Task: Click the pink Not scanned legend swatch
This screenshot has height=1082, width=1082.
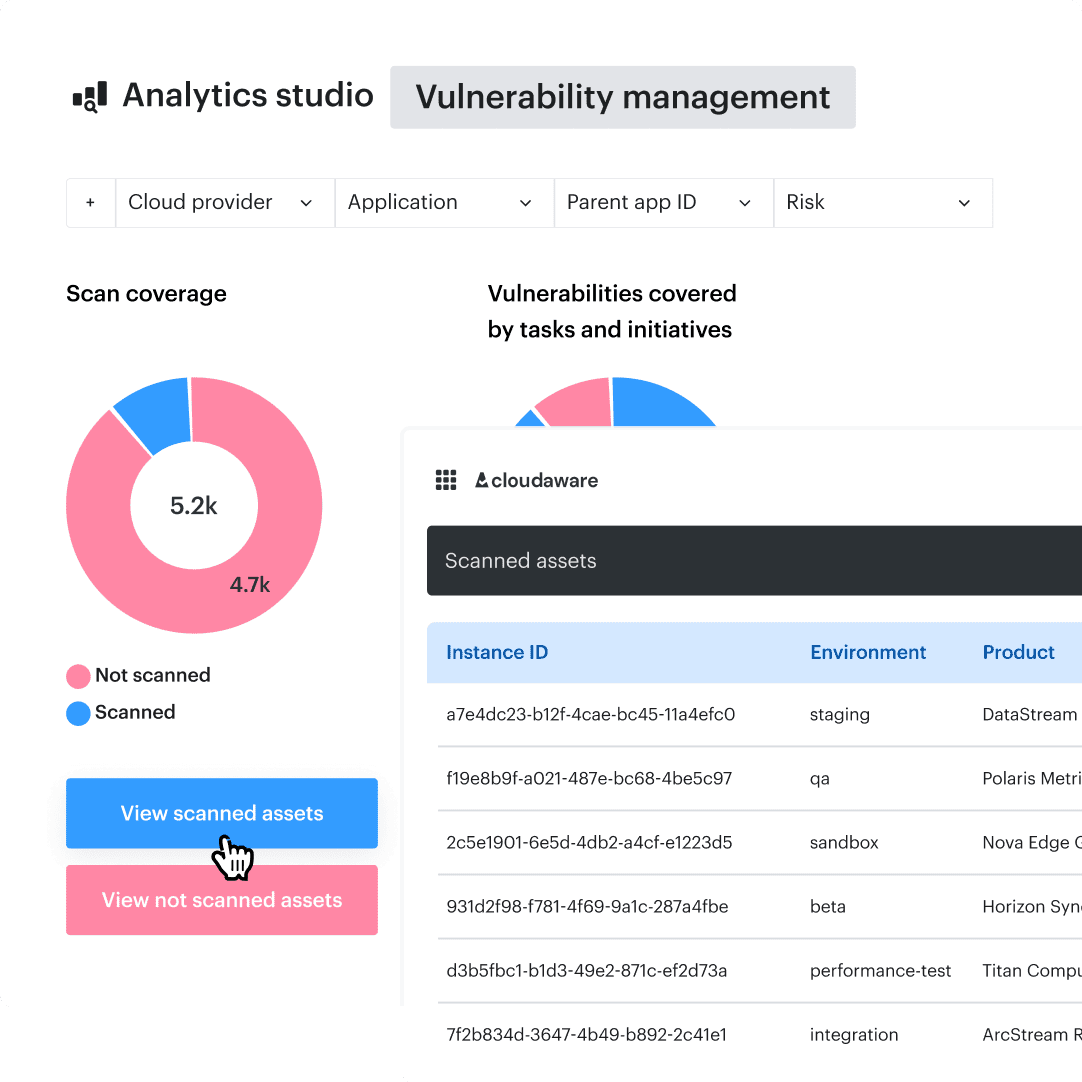Action: coord(78,676)
